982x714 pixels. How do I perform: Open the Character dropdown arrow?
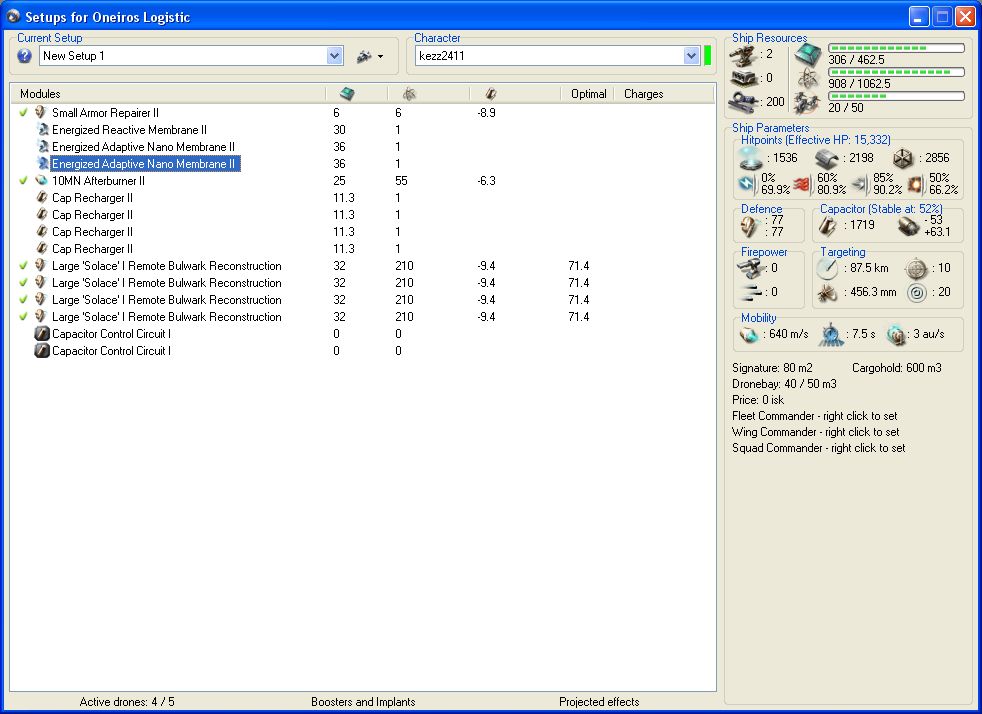point(691,56)
